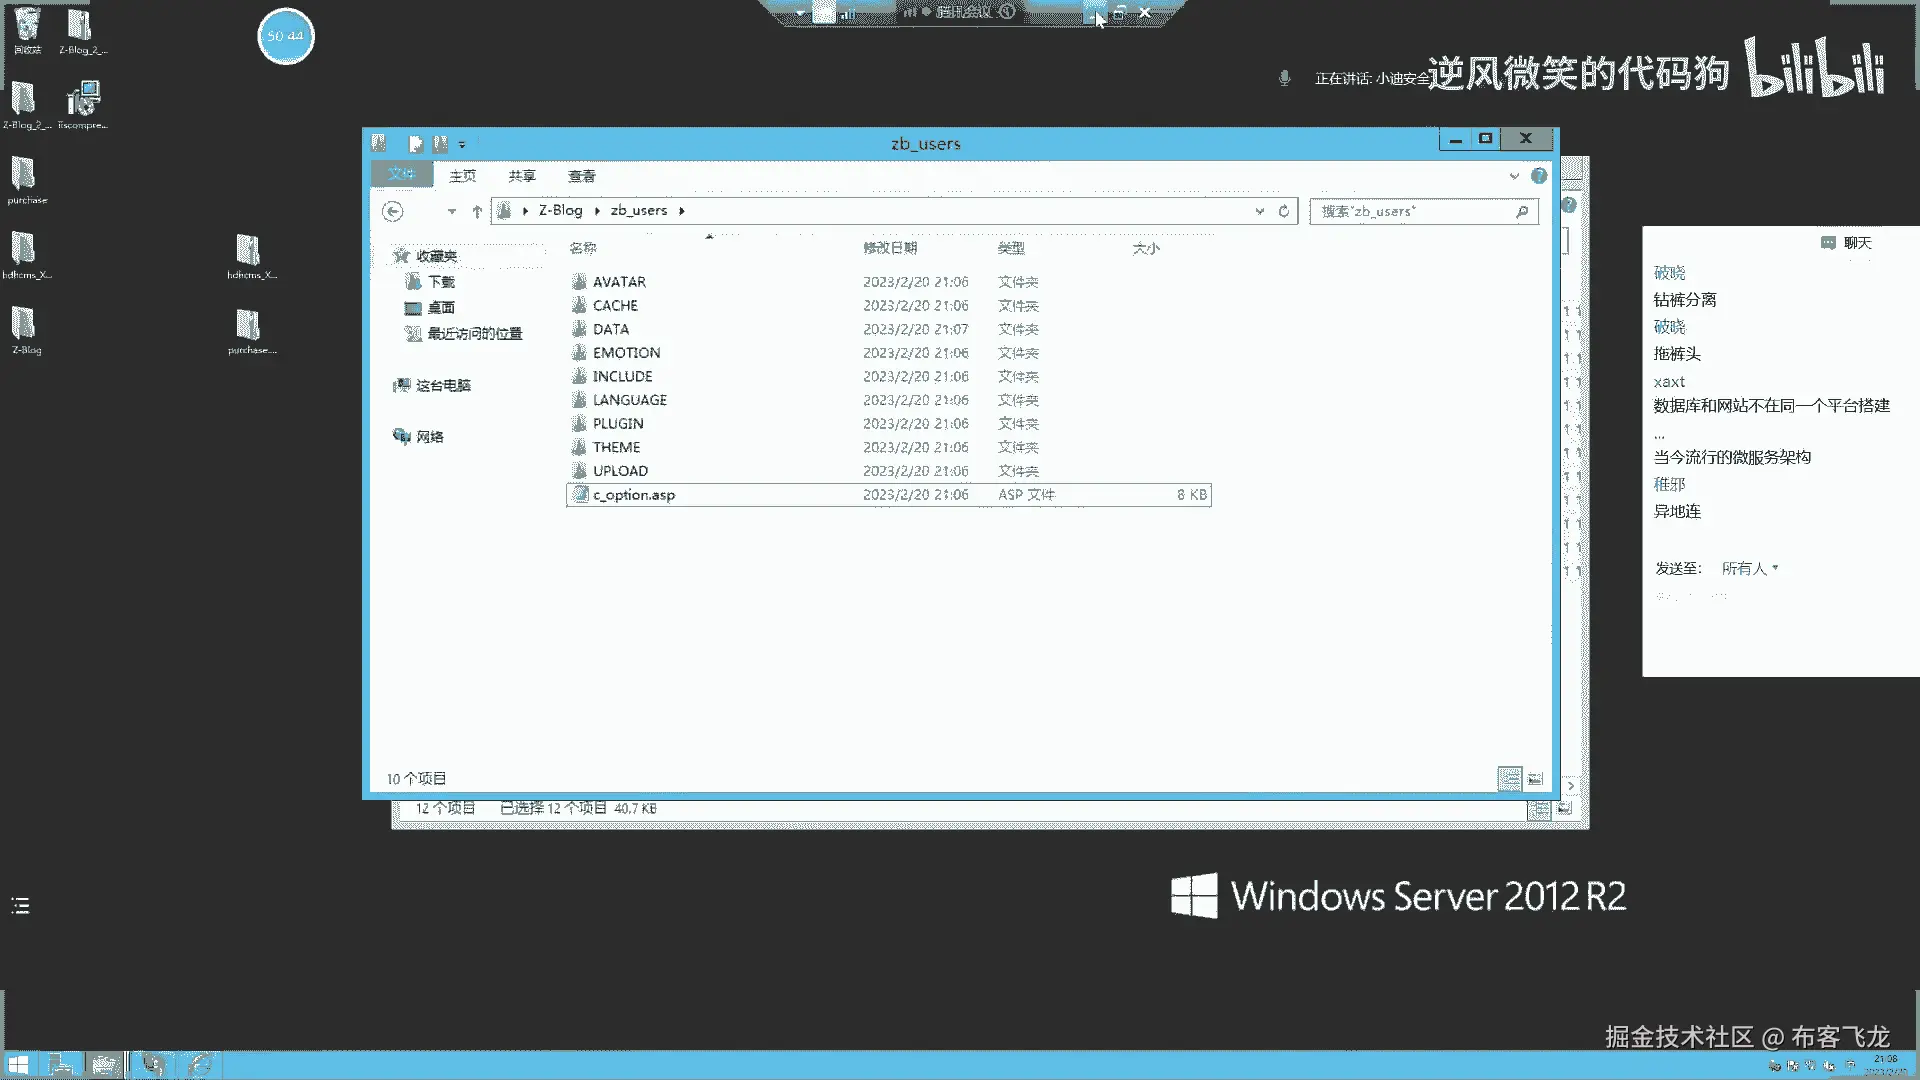
Task: Open the PLUGIN folder icon
Action: [x=579, y=423]
